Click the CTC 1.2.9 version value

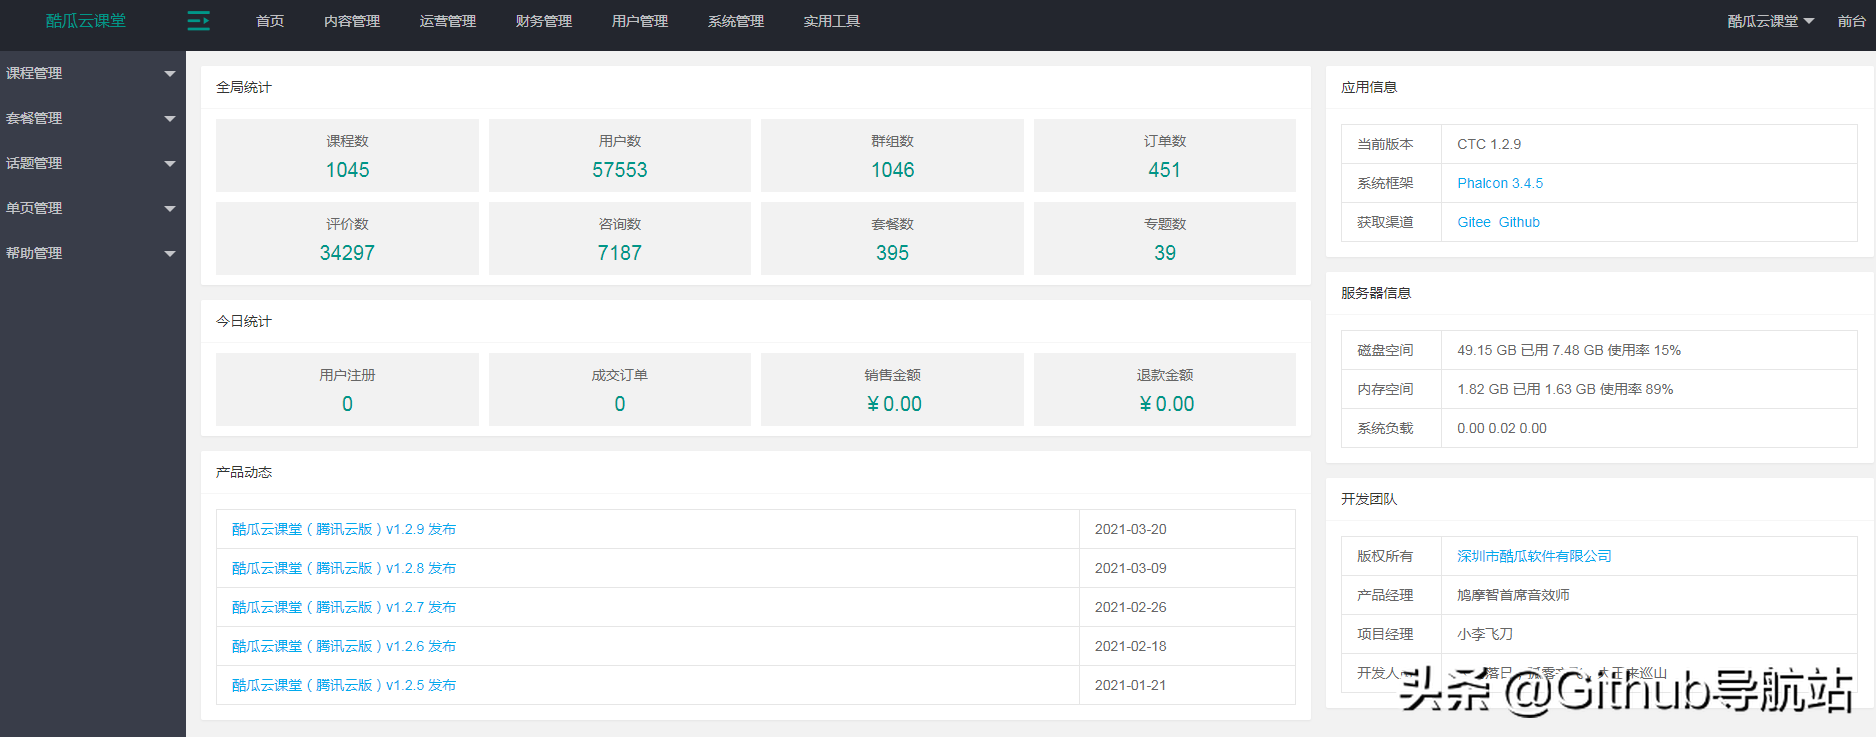[1489, 144]
